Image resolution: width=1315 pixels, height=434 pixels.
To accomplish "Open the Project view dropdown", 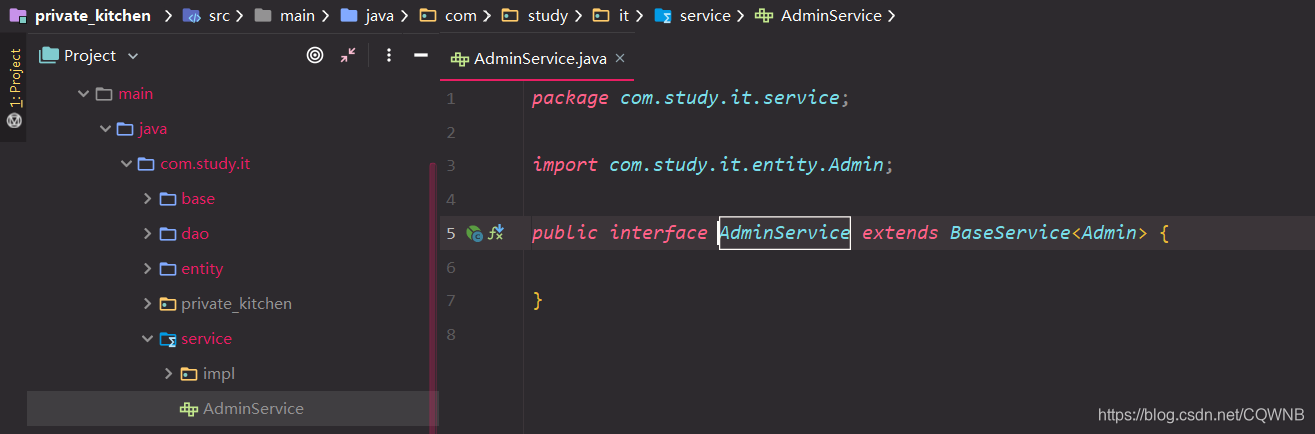I will [x=133, y=56].
